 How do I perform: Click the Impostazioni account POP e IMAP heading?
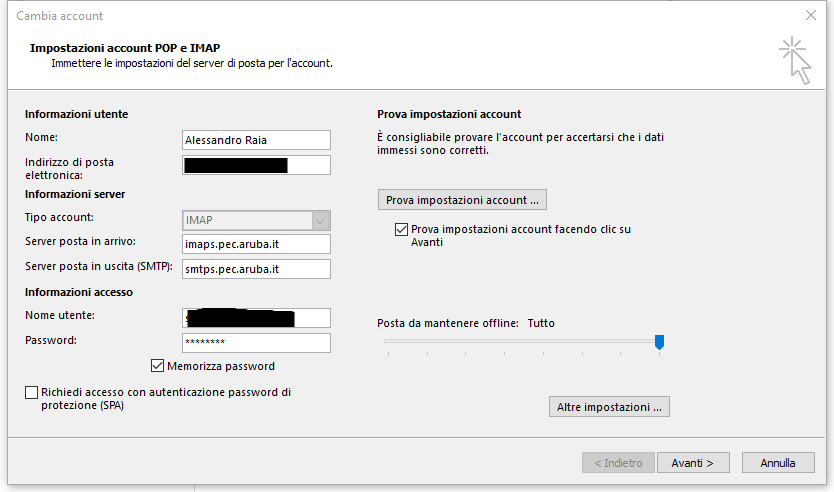(125, 48)
